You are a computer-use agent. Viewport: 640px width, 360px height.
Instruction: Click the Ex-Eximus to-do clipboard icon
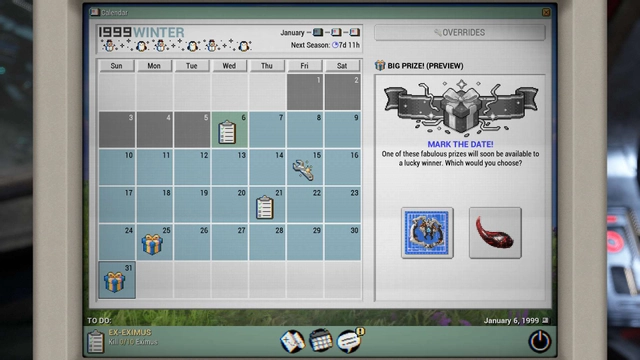pos(96,341)
